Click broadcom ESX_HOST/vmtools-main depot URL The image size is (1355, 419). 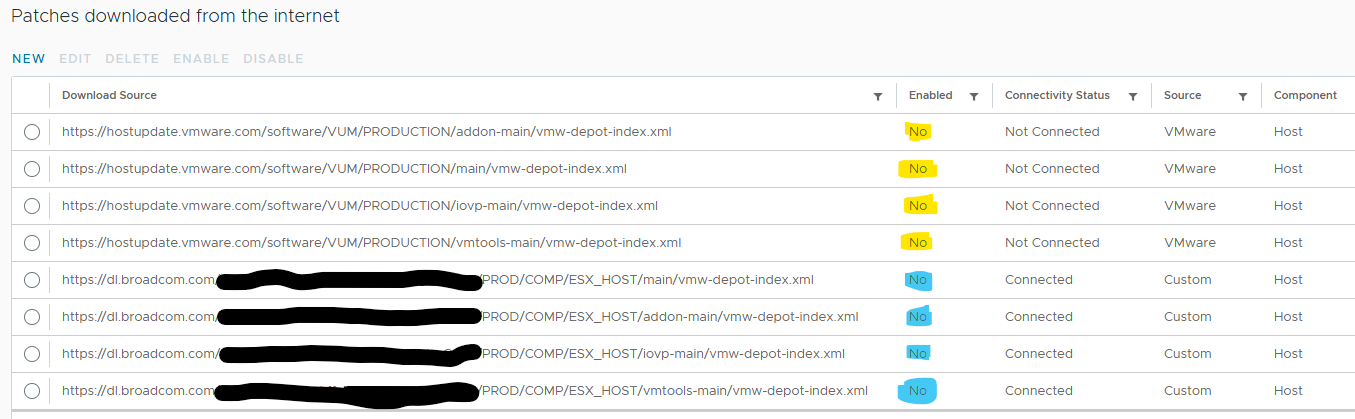pyautogui.click(x=465, y=391)
